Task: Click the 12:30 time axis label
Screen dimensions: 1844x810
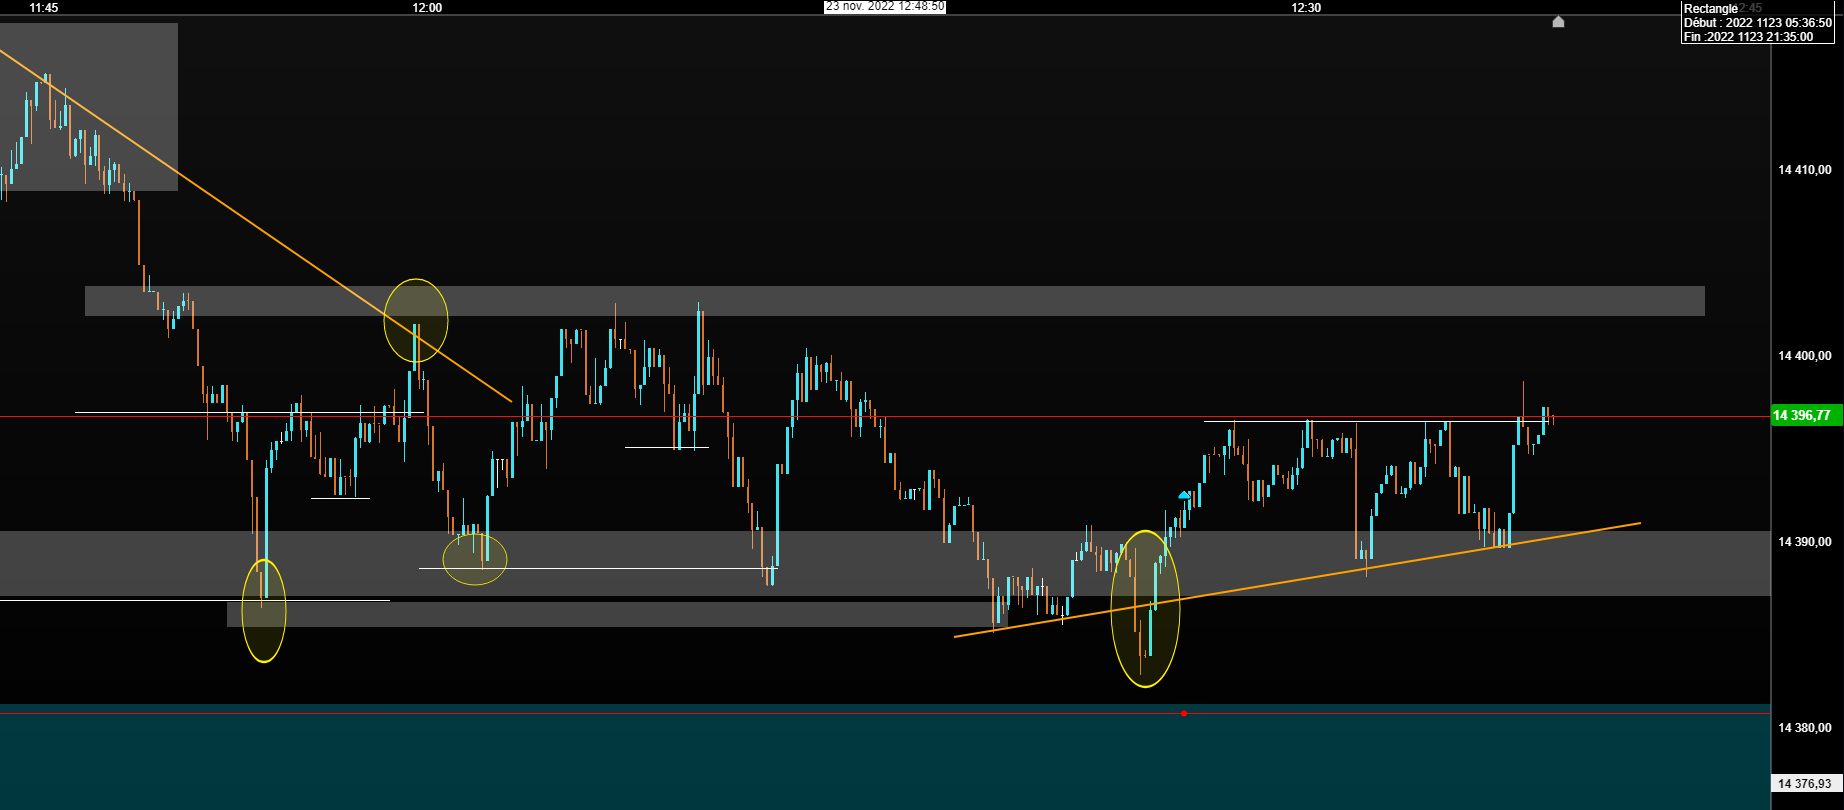Action: pyautogui.click(x=1306, y=7)
